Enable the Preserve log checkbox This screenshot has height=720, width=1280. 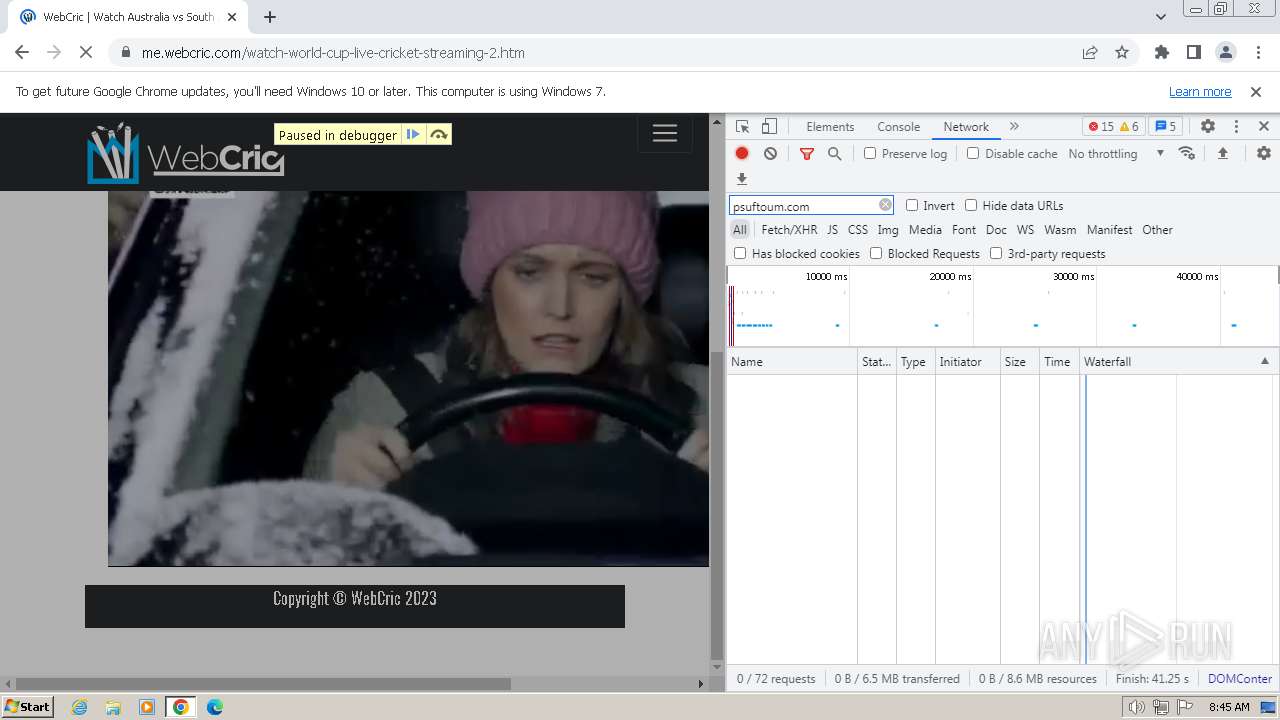point(870,153)
